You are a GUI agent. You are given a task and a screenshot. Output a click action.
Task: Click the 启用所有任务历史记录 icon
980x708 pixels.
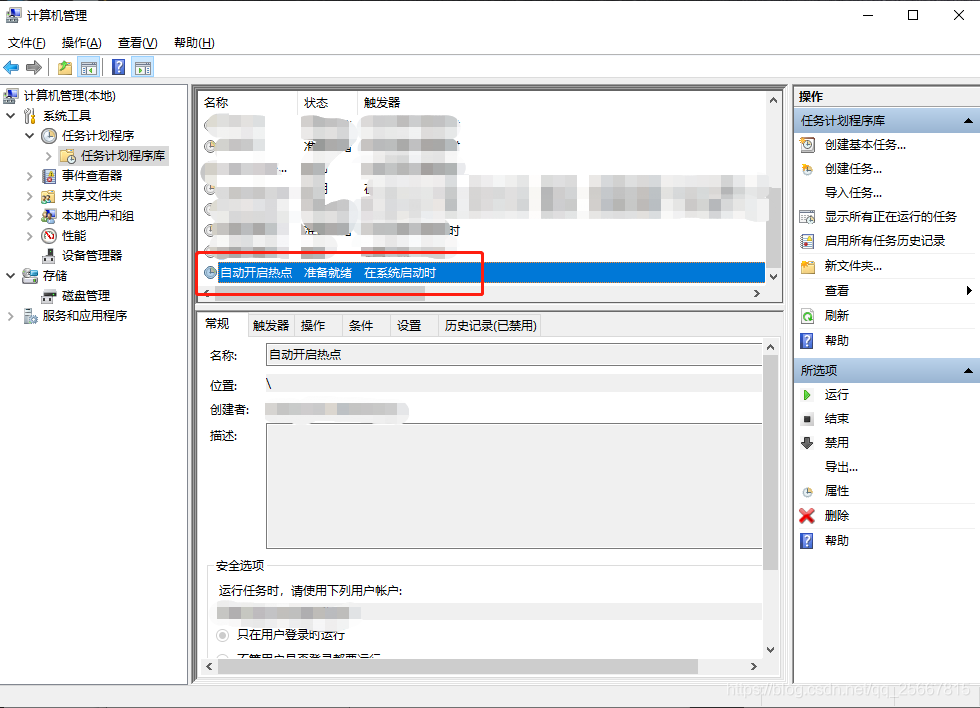[x=808, y=241]
